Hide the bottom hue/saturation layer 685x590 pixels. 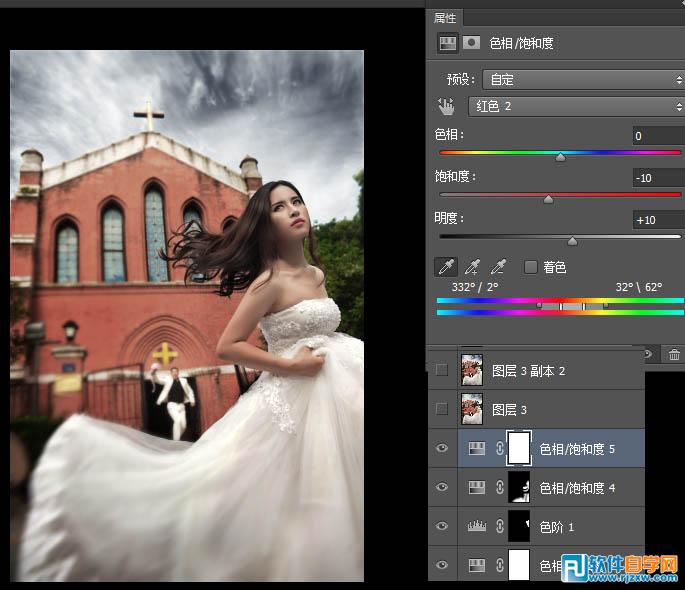442,565
